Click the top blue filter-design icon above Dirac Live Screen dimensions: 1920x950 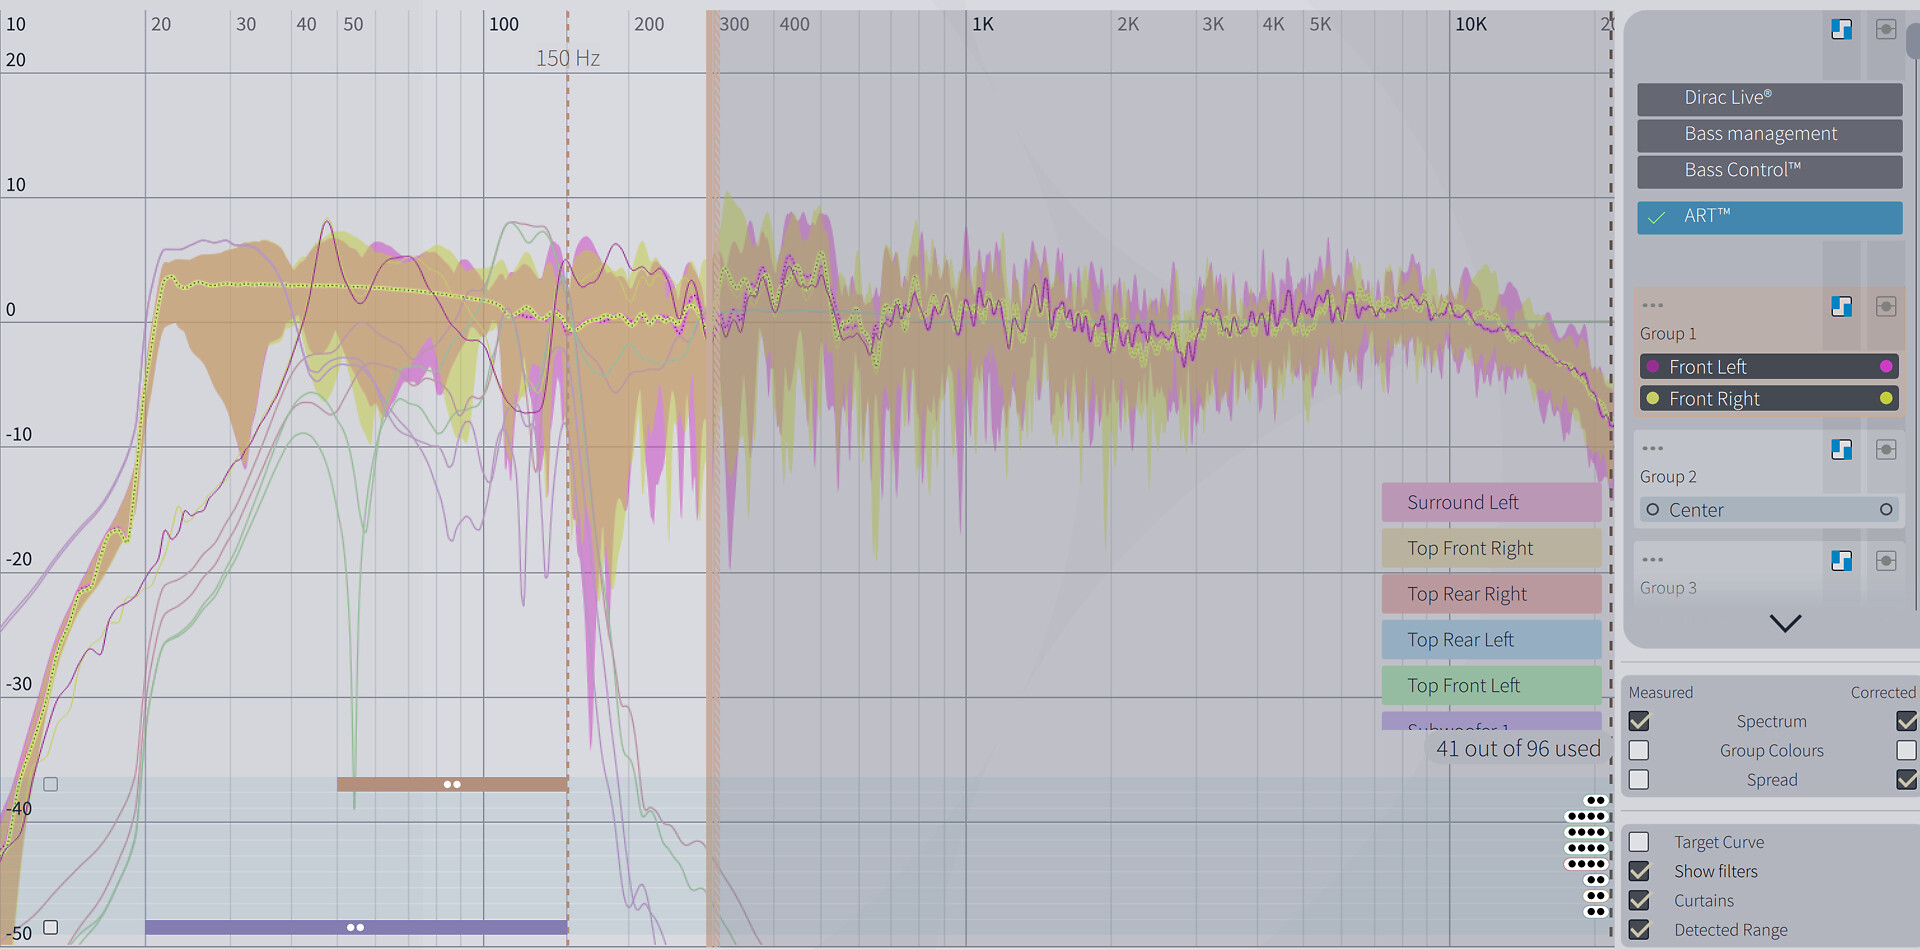pos(1841,30)
